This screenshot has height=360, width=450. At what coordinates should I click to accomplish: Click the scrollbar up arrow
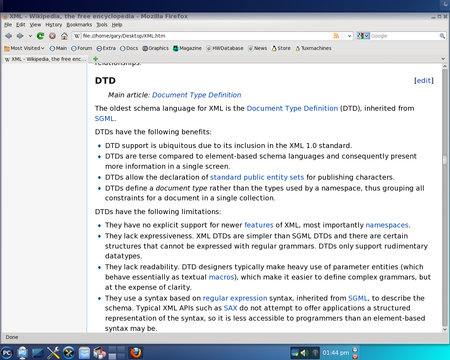pos(445,67)
